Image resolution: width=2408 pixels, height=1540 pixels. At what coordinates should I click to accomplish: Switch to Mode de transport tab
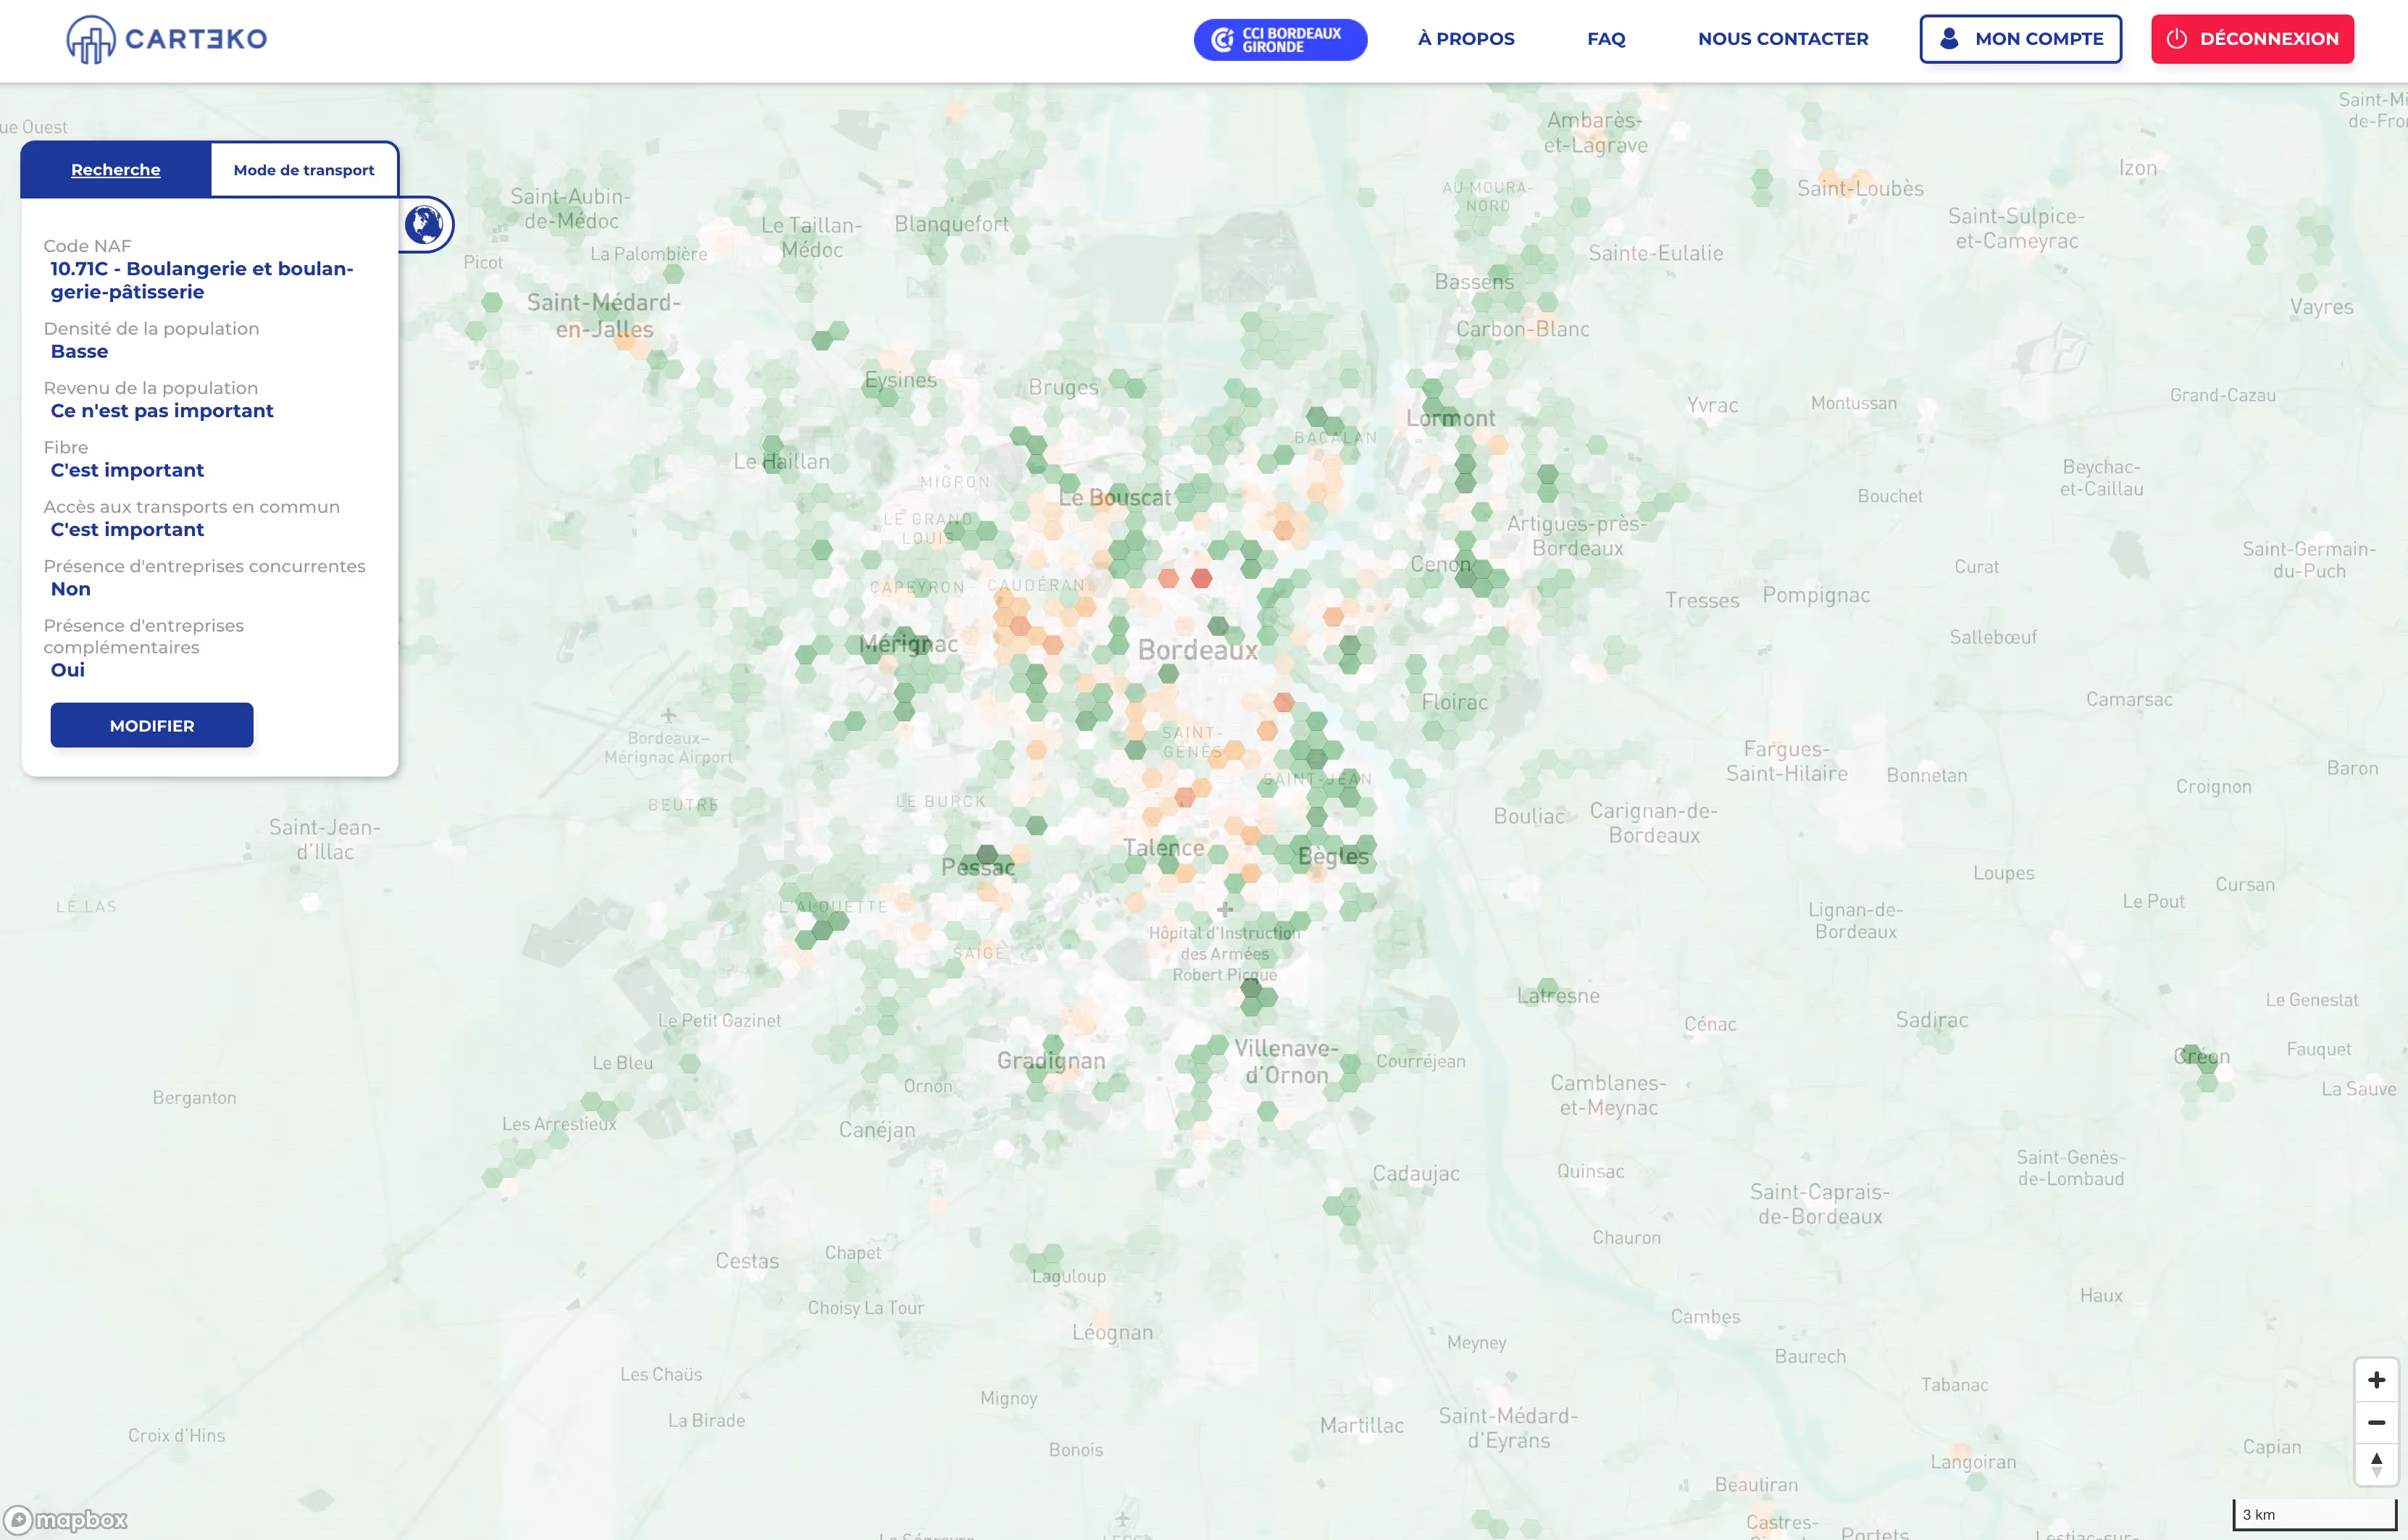(x=303, y=170)
